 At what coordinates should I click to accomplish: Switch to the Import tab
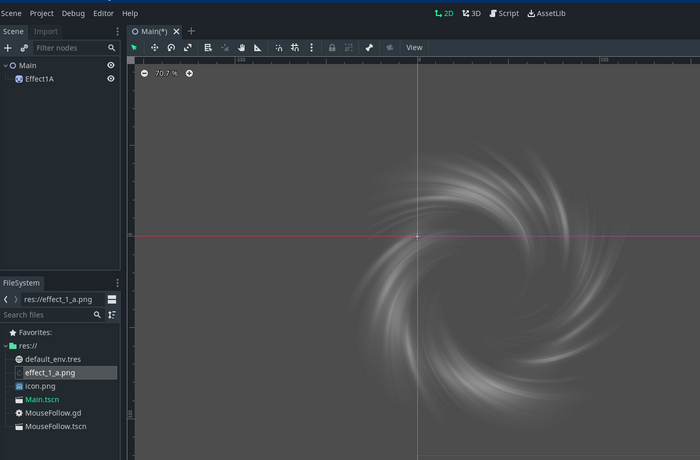(46, 31)
